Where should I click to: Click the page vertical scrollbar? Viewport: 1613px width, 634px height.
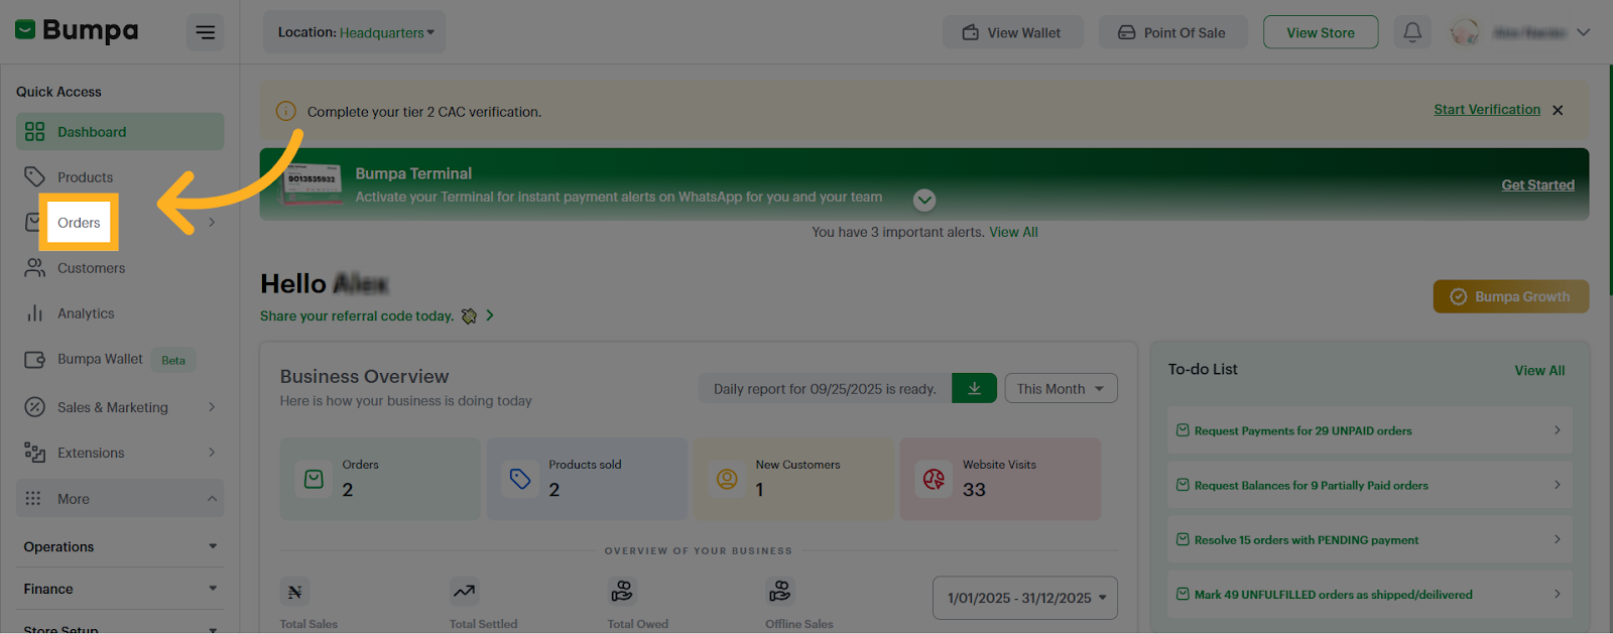1609,180
